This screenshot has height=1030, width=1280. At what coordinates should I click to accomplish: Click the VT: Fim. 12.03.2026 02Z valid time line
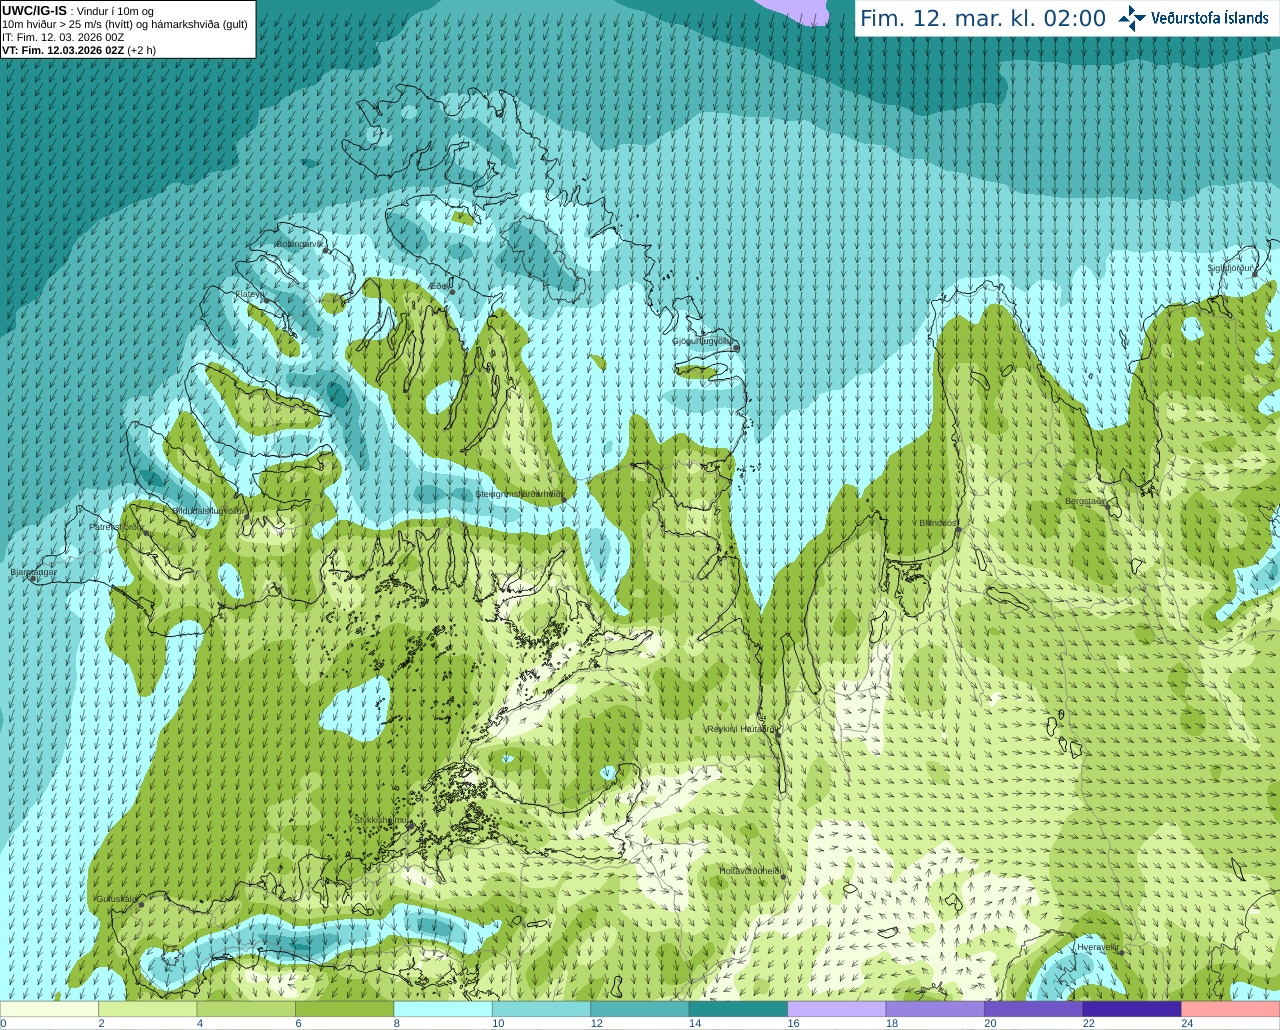click(x=79, y=50)
